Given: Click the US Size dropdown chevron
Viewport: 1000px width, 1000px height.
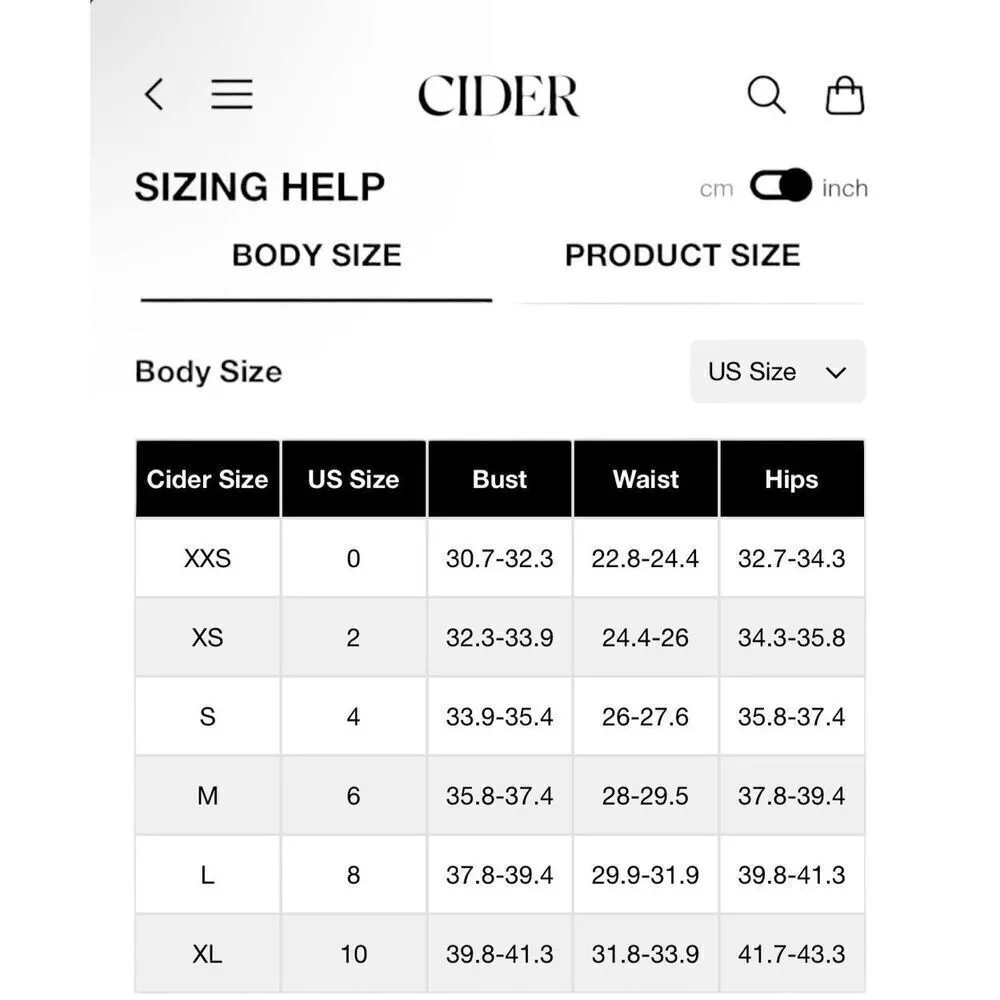Looking at the screenshot, I should tap(836, 373).
